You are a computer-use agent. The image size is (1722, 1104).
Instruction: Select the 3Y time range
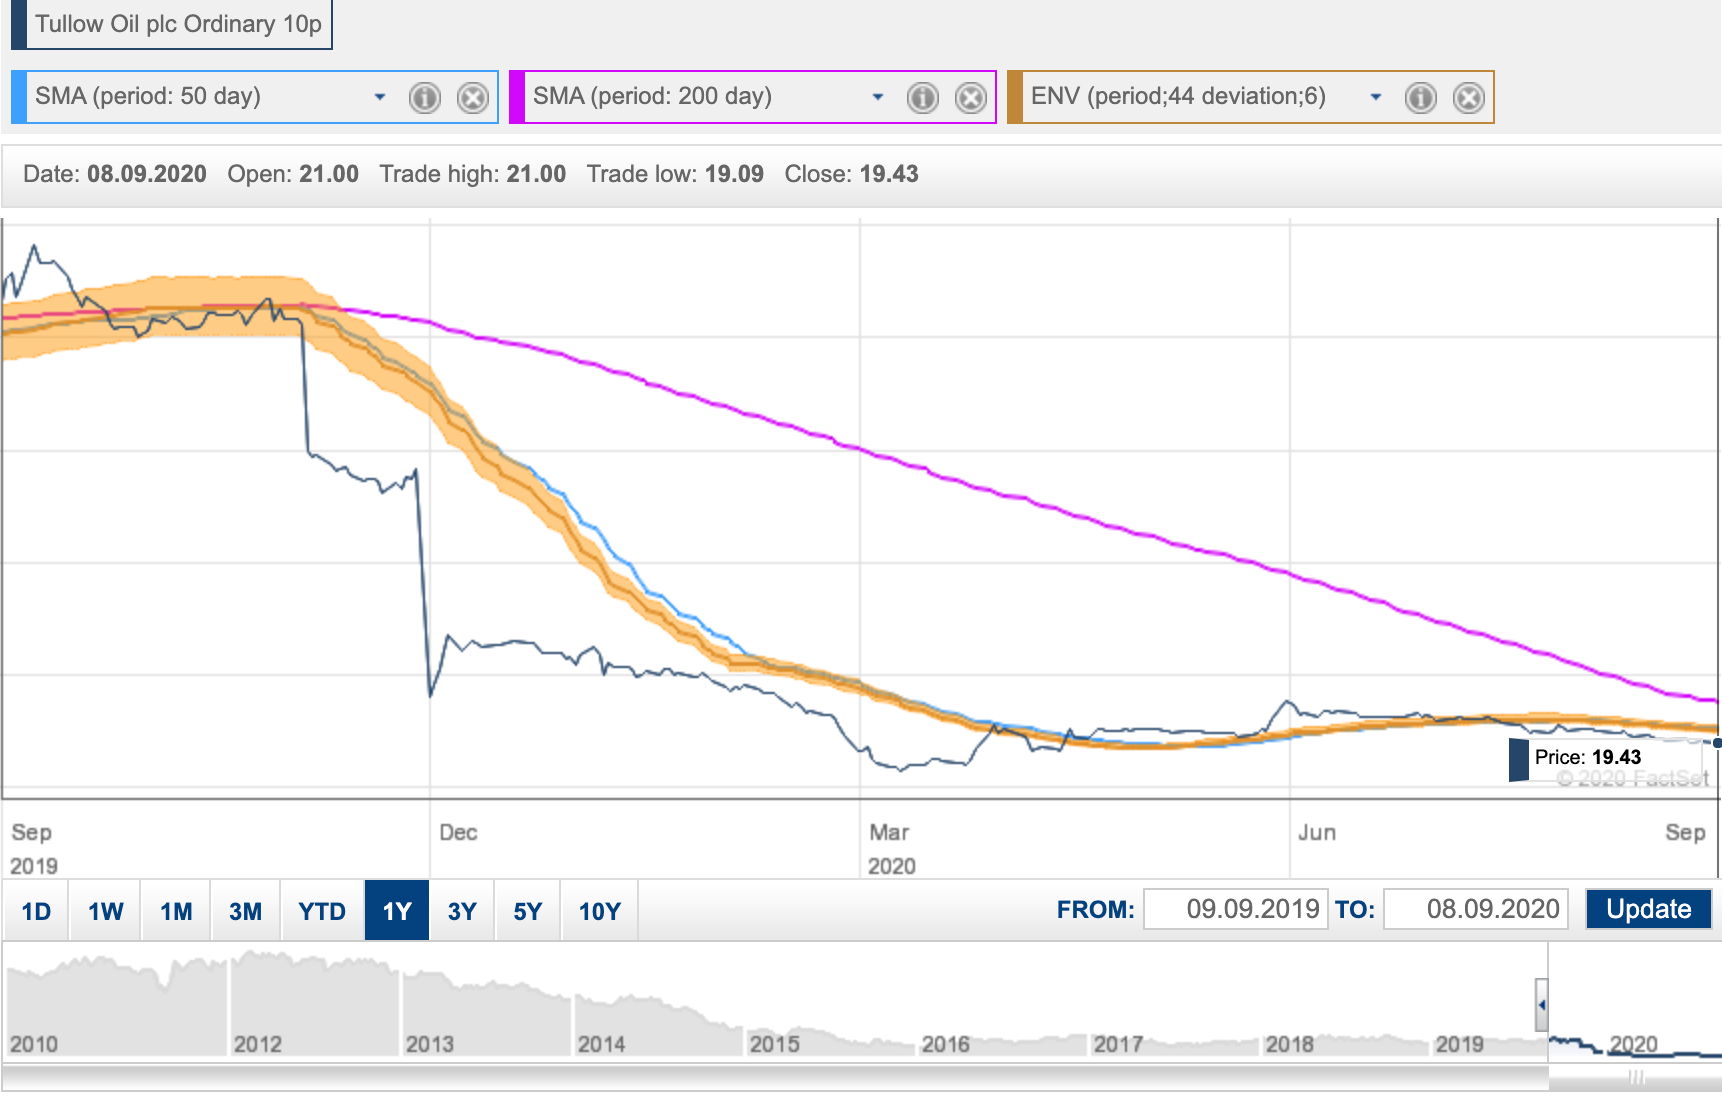pos(462,911)
